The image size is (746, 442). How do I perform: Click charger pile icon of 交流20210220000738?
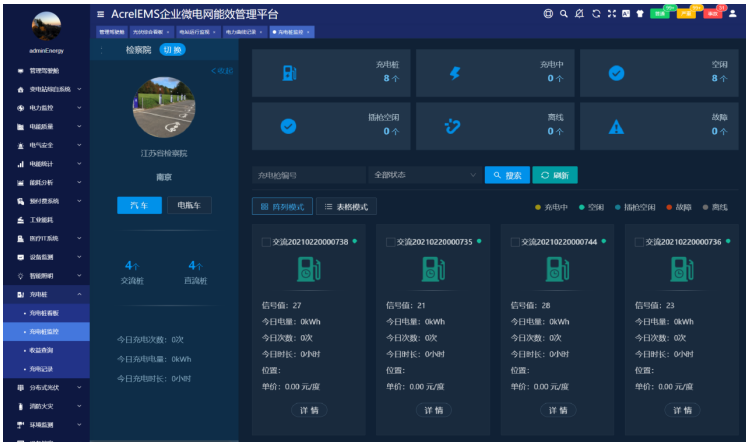pos(309,269)
